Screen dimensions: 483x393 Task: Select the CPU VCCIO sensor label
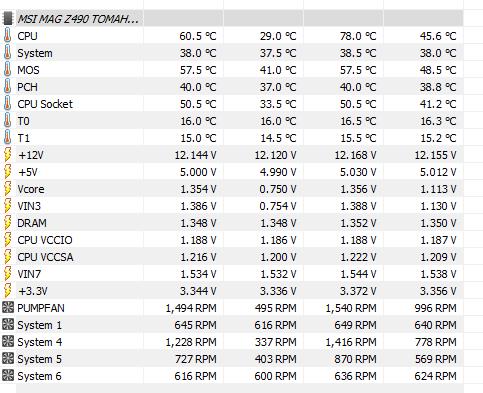click(45, 240)
